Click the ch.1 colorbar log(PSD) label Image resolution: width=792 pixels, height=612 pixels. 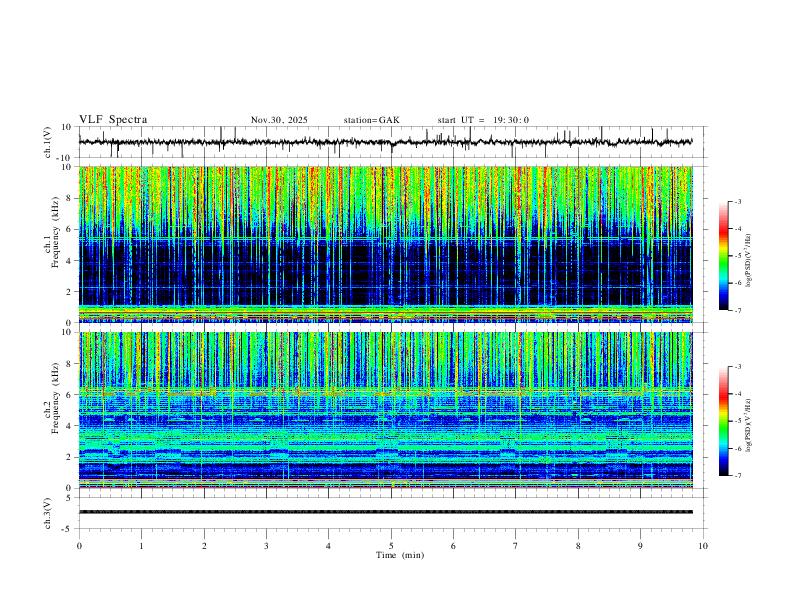[x=749, y=261]
